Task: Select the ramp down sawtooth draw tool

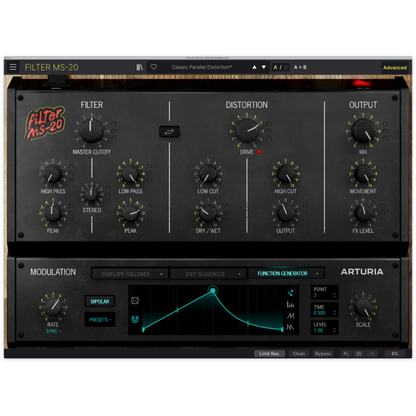Action: pyautogui.click(x=290, y=327)
